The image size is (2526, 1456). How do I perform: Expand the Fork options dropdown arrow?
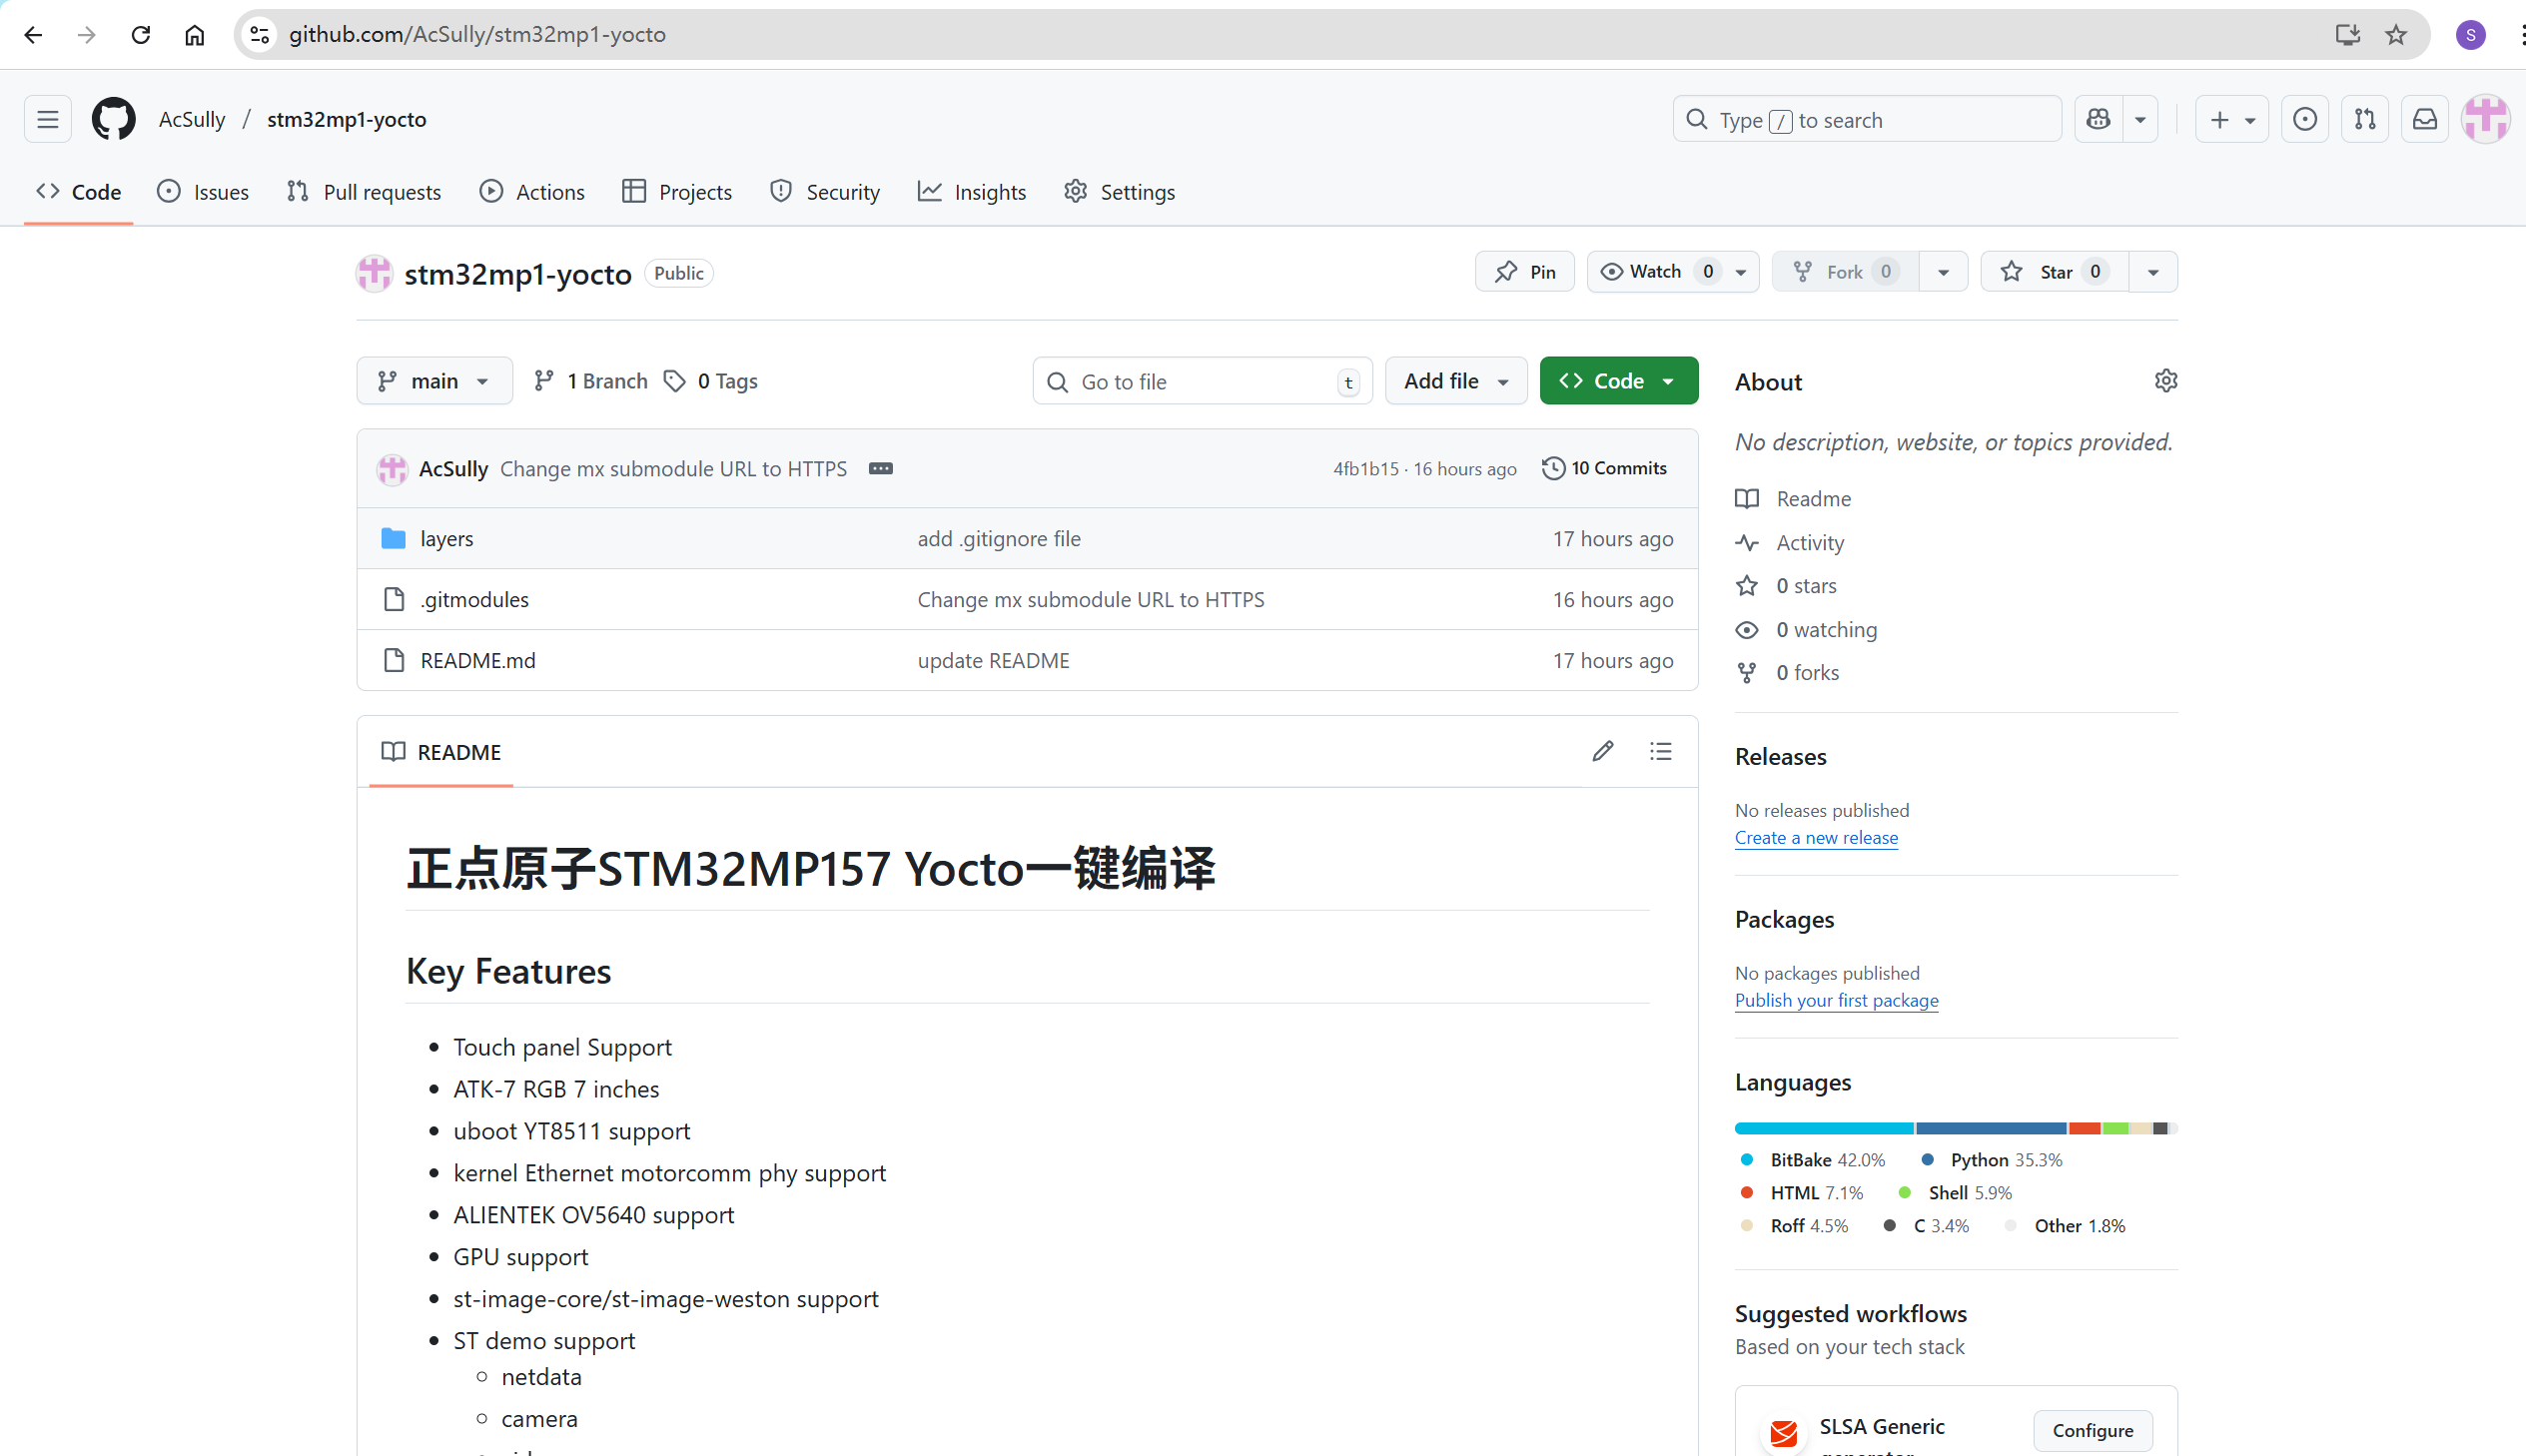point(1943,272)
